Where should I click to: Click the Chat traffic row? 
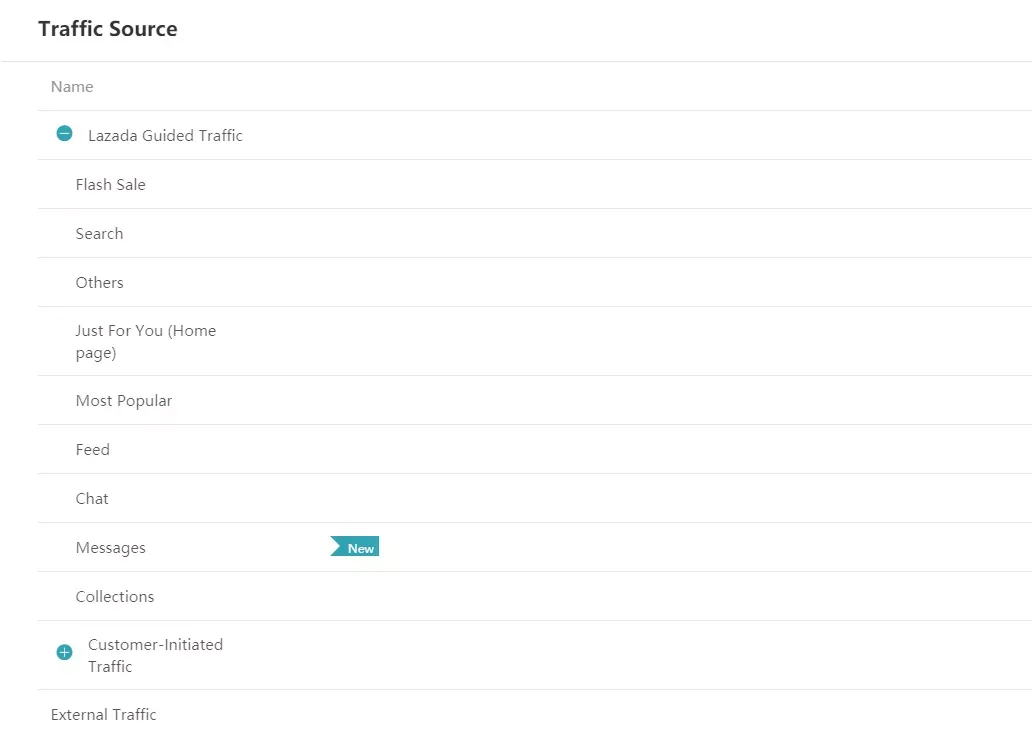(x=92, y=499)
